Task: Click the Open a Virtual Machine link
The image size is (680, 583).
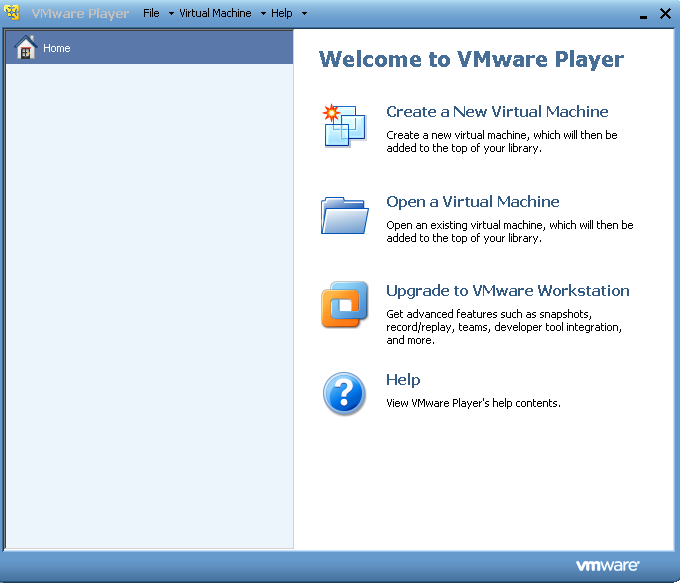Action: coord(473,202)
